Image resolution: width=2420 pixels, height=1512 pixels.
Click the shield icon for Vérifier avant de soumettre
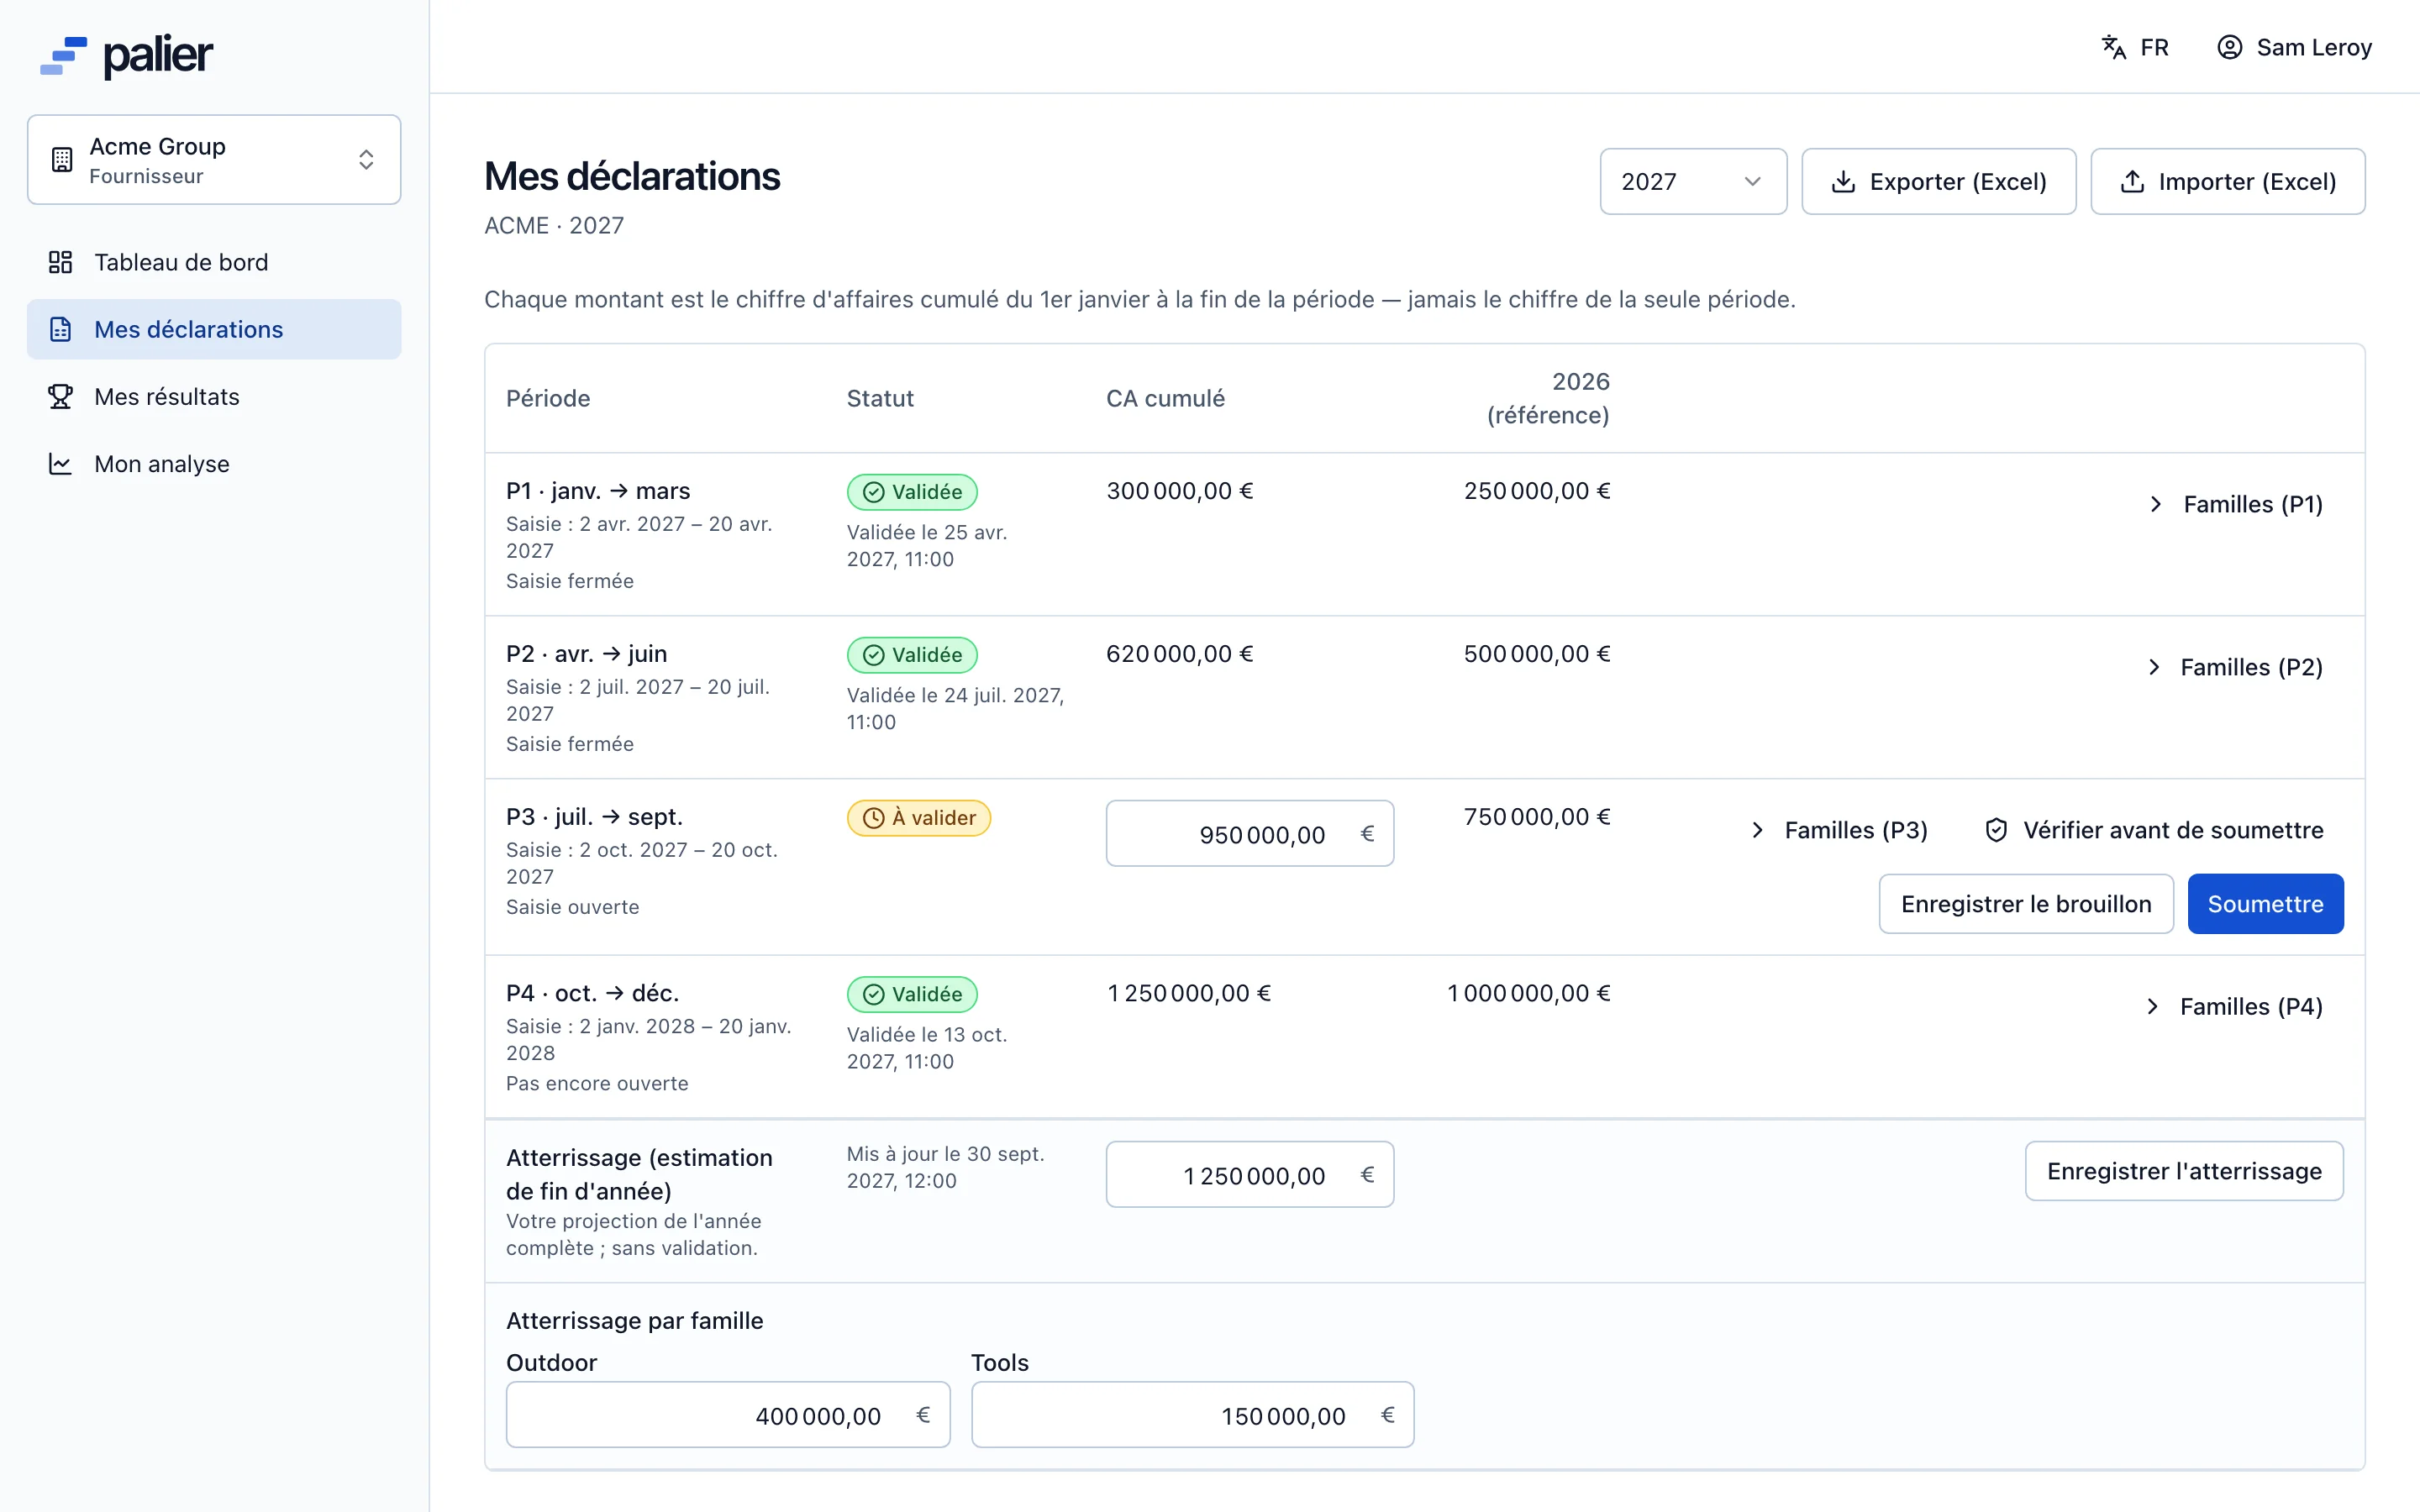tap(1996, 830)
